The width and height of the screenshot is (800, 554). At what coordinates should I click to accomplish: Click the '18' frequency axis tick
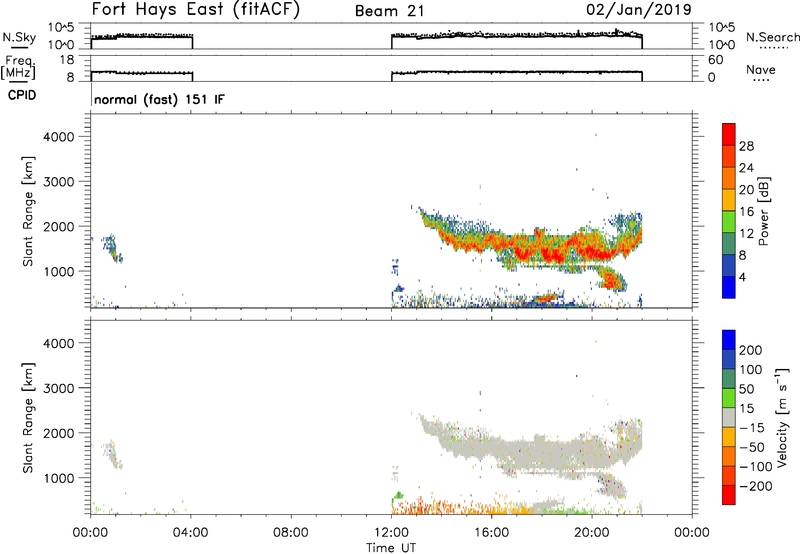tap(67, 60)
